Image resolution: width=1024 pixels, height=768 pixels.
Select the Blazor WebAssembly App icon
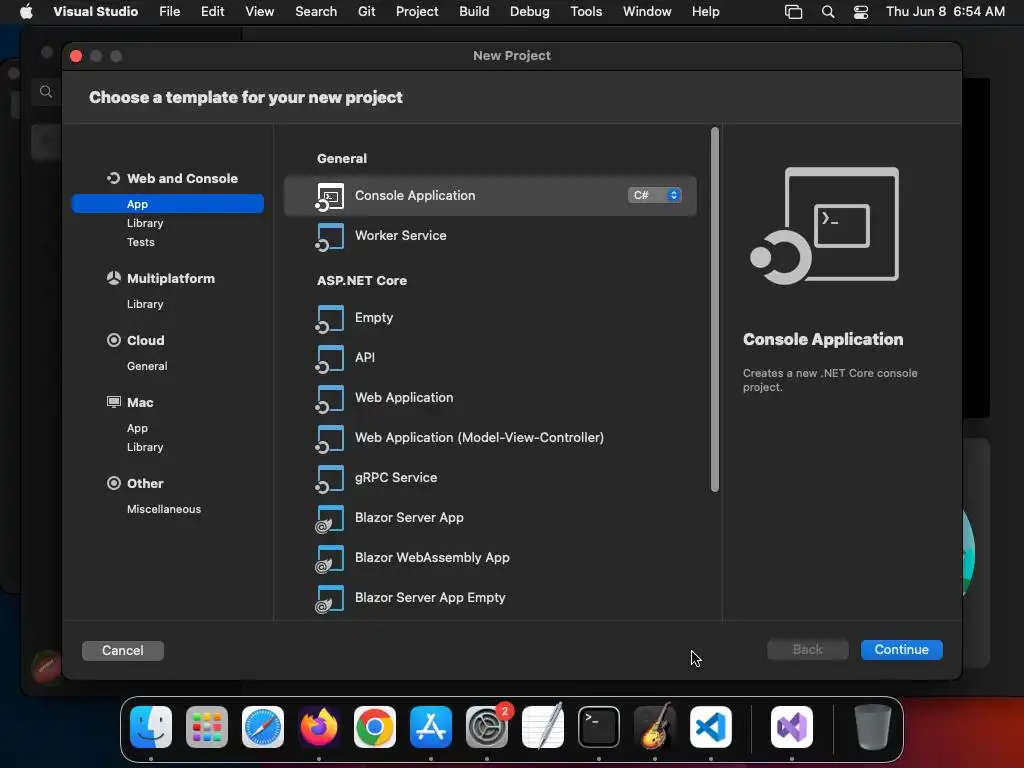coord(330,558)
